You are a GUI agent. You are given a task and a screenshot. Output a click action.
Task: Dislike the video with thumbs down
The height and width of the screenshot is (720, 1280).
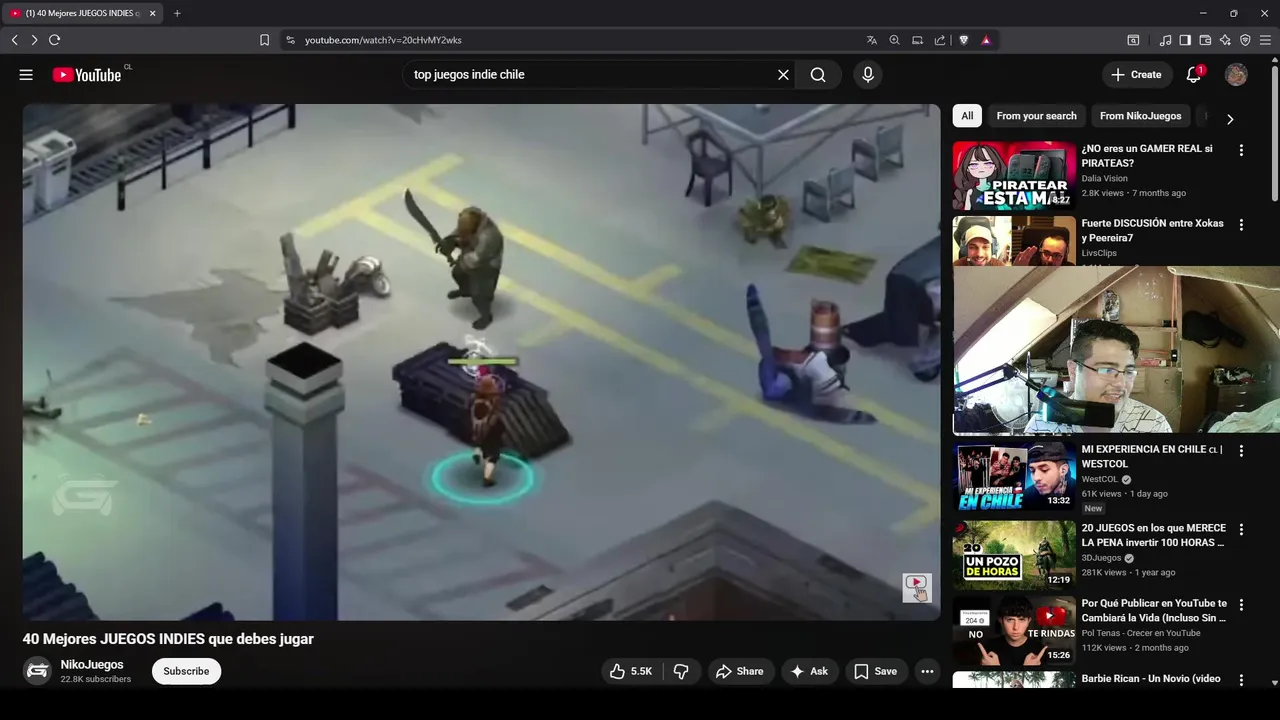click(681, 672)
